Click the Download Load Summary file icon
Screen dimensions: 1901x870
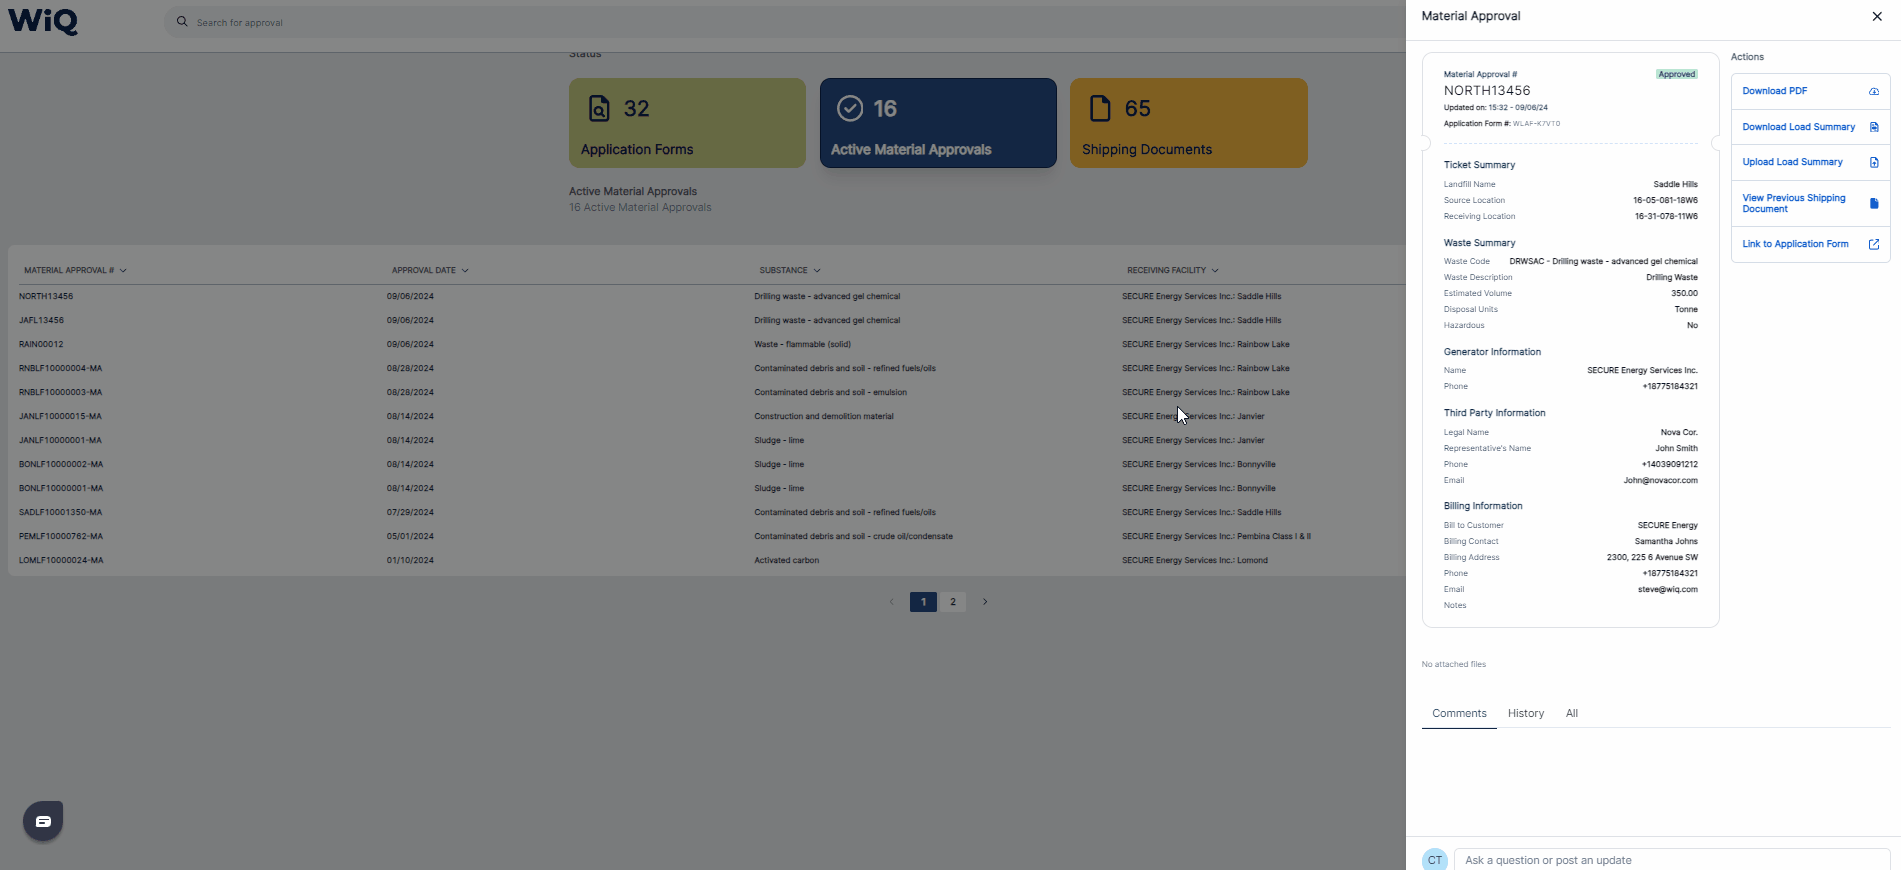pos(1874,127)
